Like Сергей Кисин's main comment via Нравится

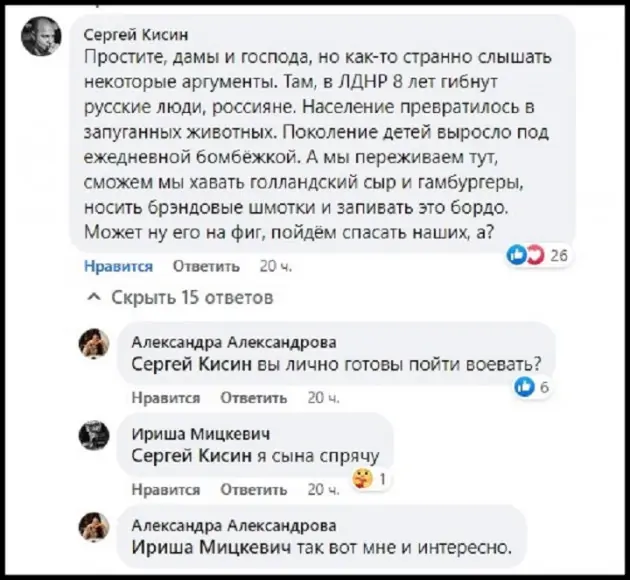(118, 267)
